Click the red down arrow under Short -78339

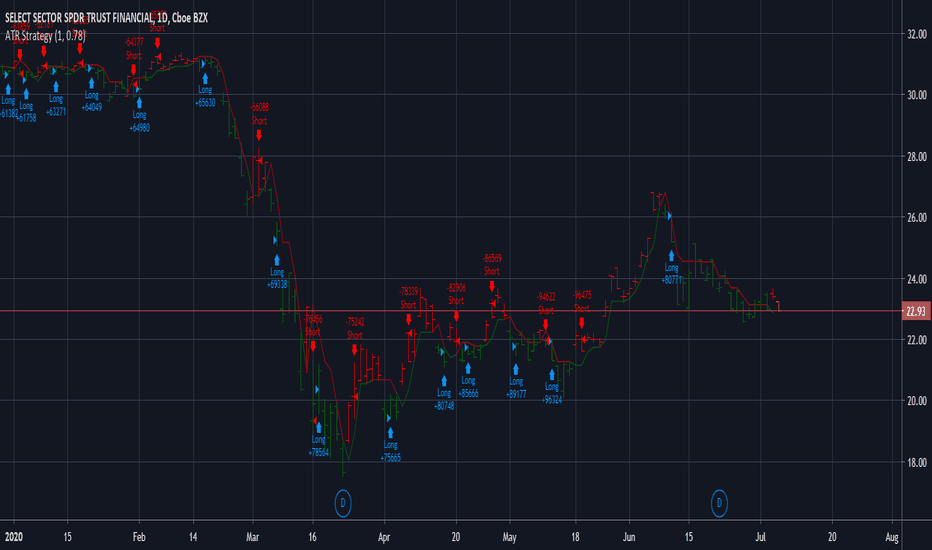pyautogui.click(x=409, y=319)
